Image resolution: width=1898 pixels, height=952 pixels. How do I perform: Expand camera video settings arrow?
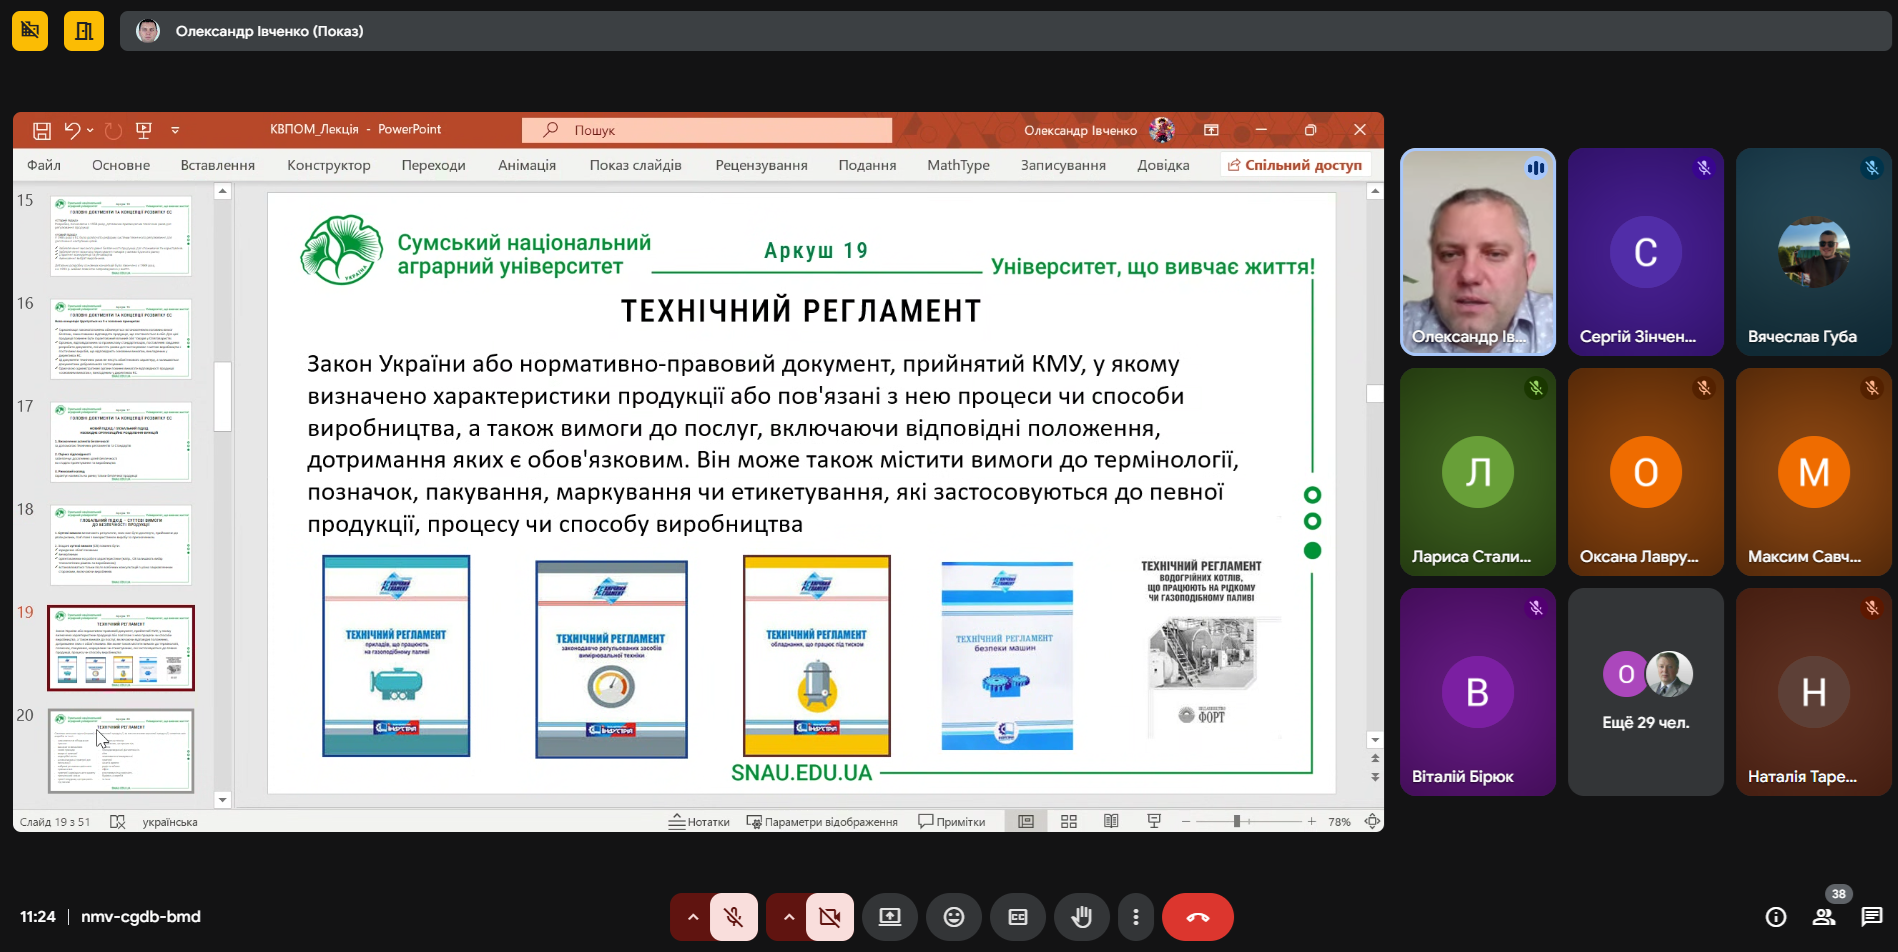pyautogui.click(x=788, y=917)
